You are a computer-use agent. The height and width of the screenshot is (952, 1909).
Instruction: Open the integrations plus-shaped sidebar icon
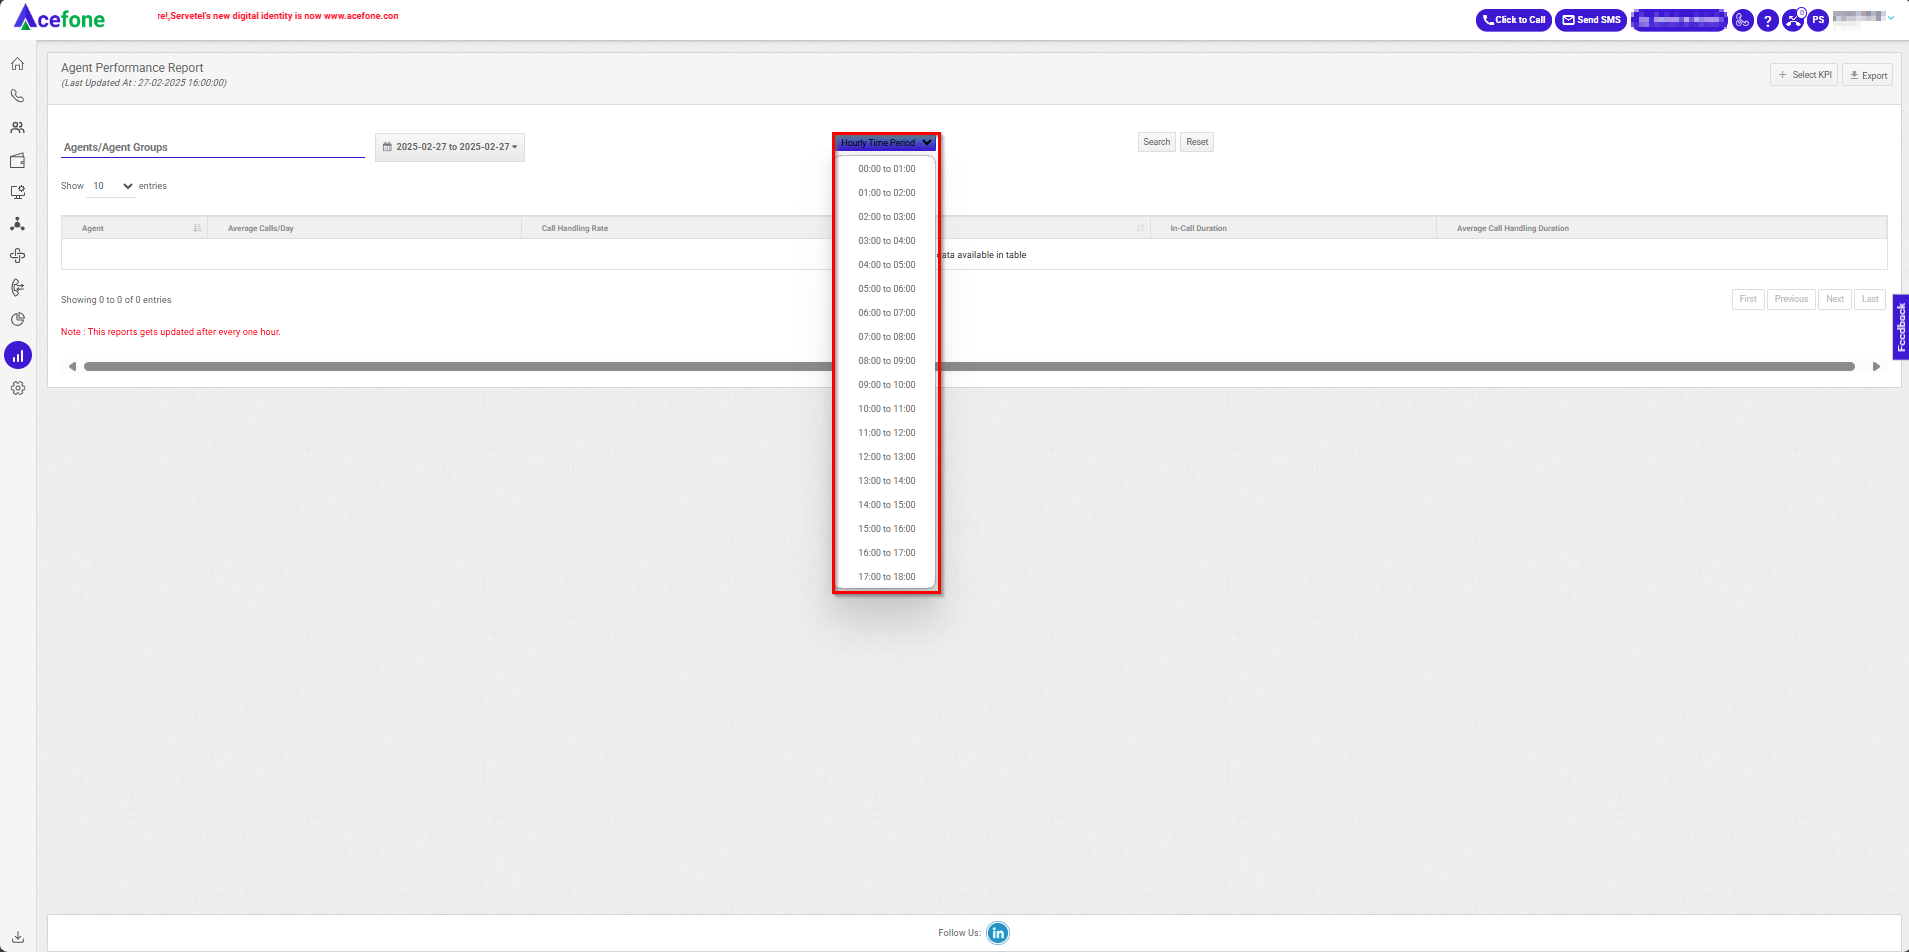point(17,256)
